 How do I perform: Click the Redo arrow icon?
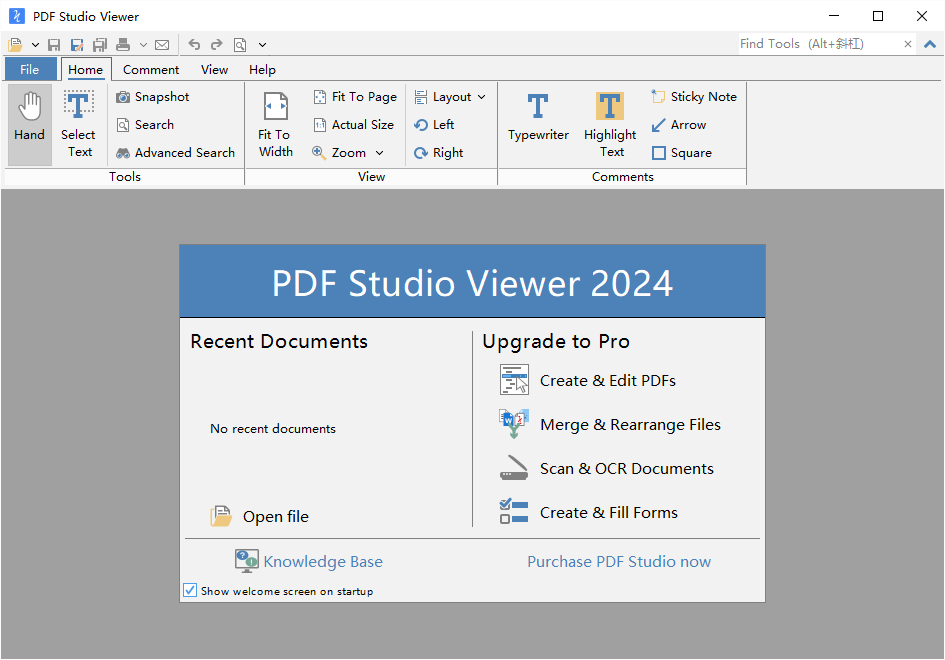[x=216, y=45]
